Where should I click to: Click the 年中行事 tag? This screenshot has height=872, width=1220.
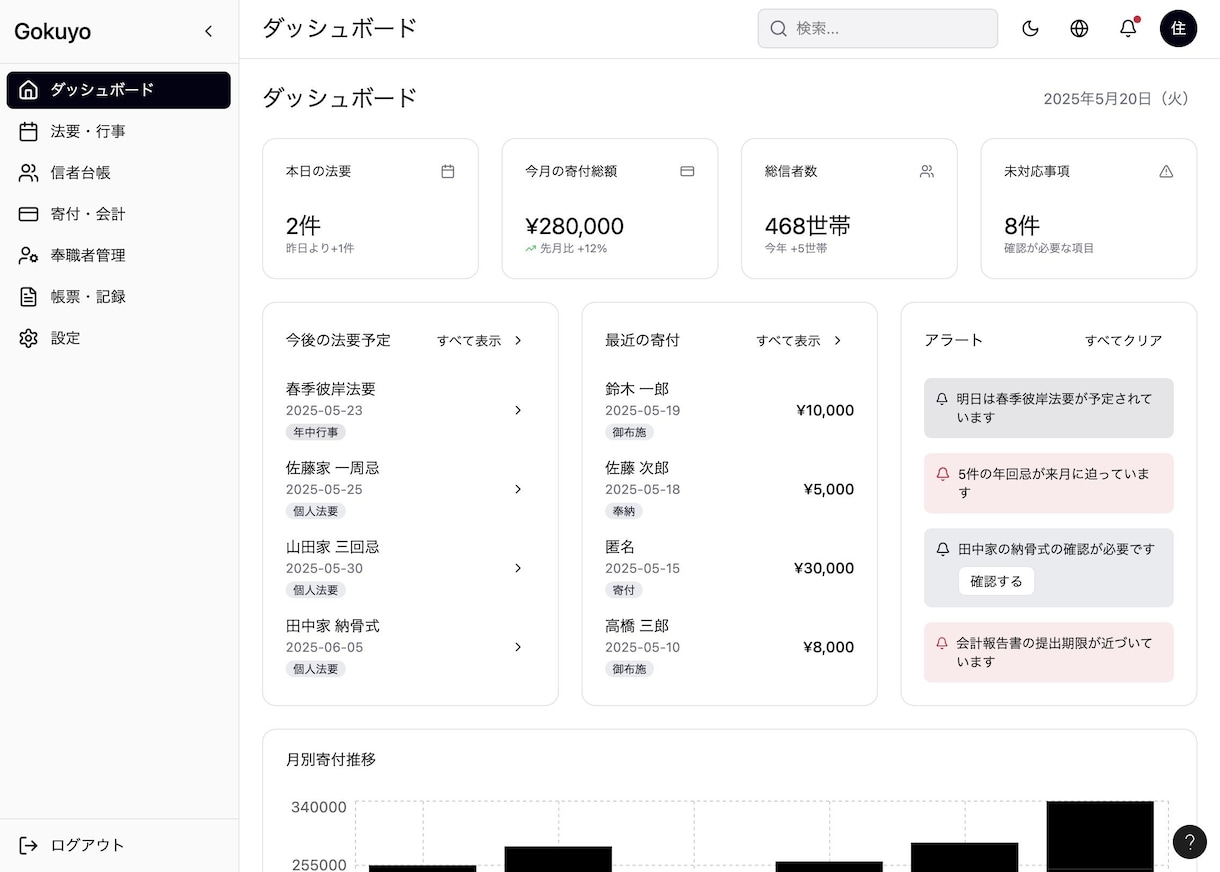[316, 432]
